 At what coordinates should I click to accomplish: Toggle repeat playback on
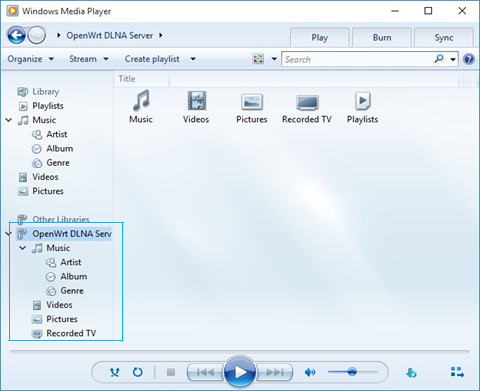point(137,372)
